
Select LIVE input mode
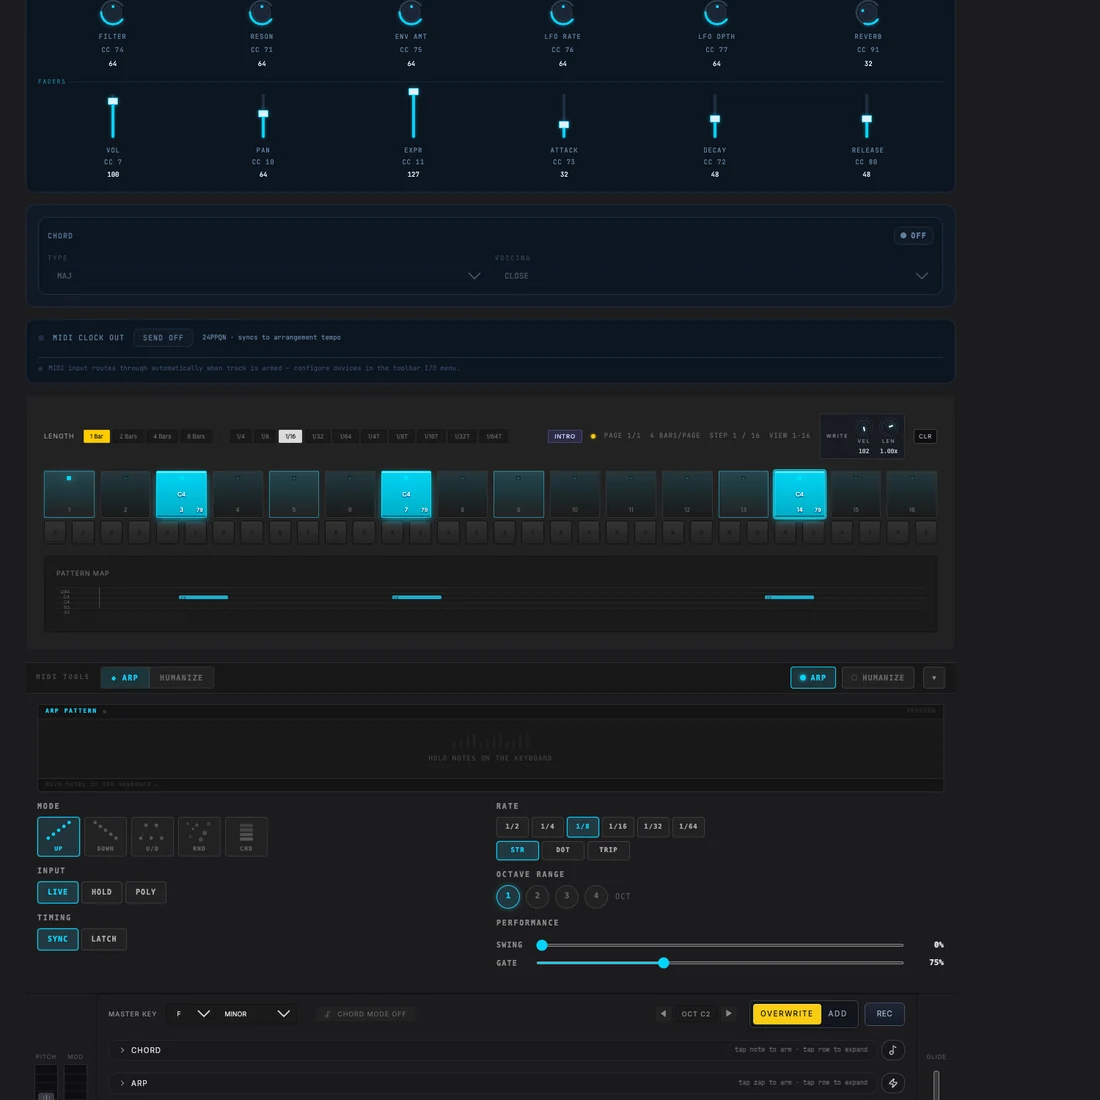[58, 892]
